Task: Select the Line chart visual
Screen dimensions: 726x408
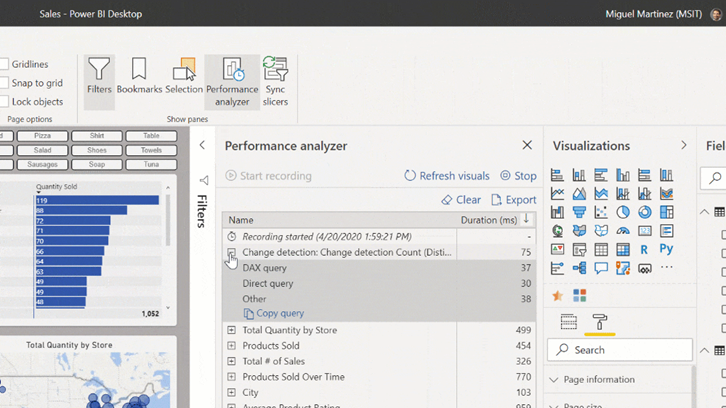Action: coord(557,194)
